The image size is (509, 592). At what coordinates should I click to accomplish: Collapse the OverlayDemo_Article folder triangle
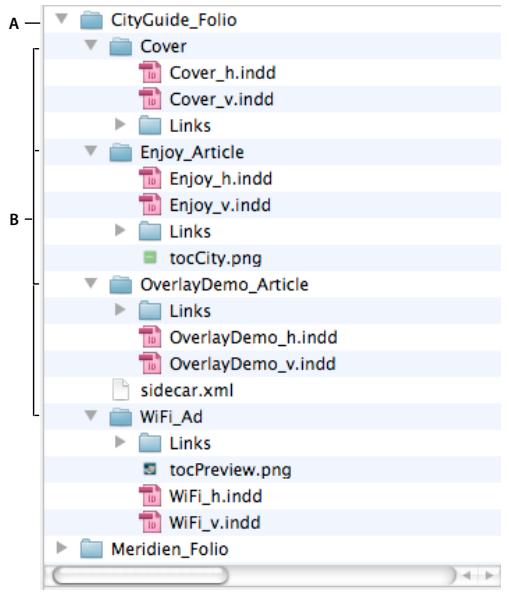click(91, 283)
